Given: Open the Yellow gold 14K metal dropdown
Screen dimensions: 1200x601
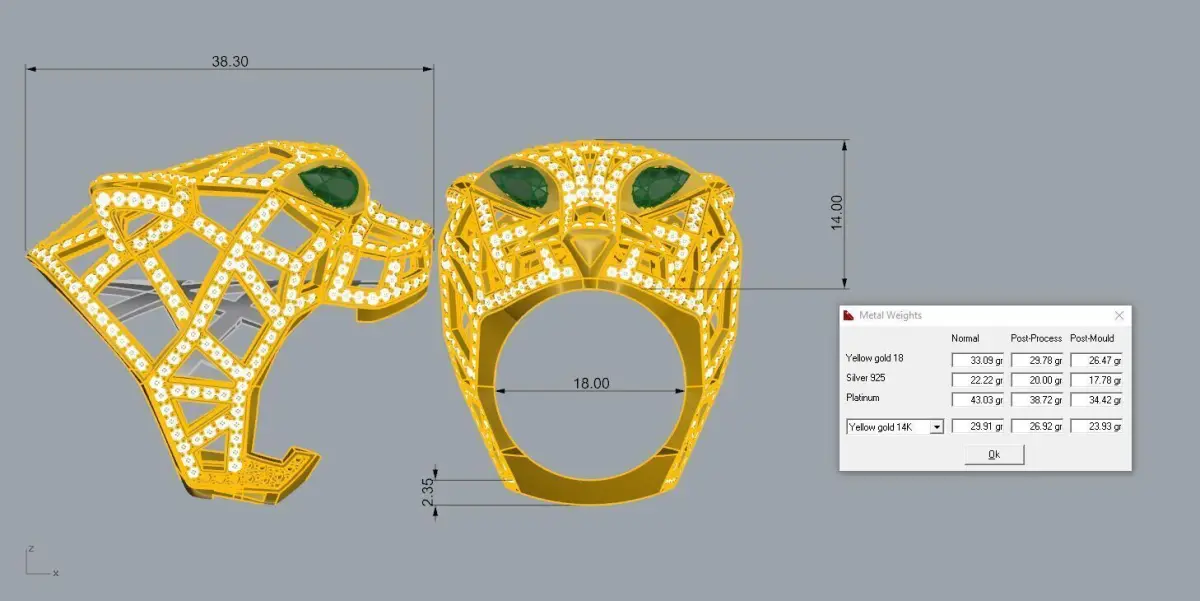Looking at the screenshot, I should tap(894, 426).
